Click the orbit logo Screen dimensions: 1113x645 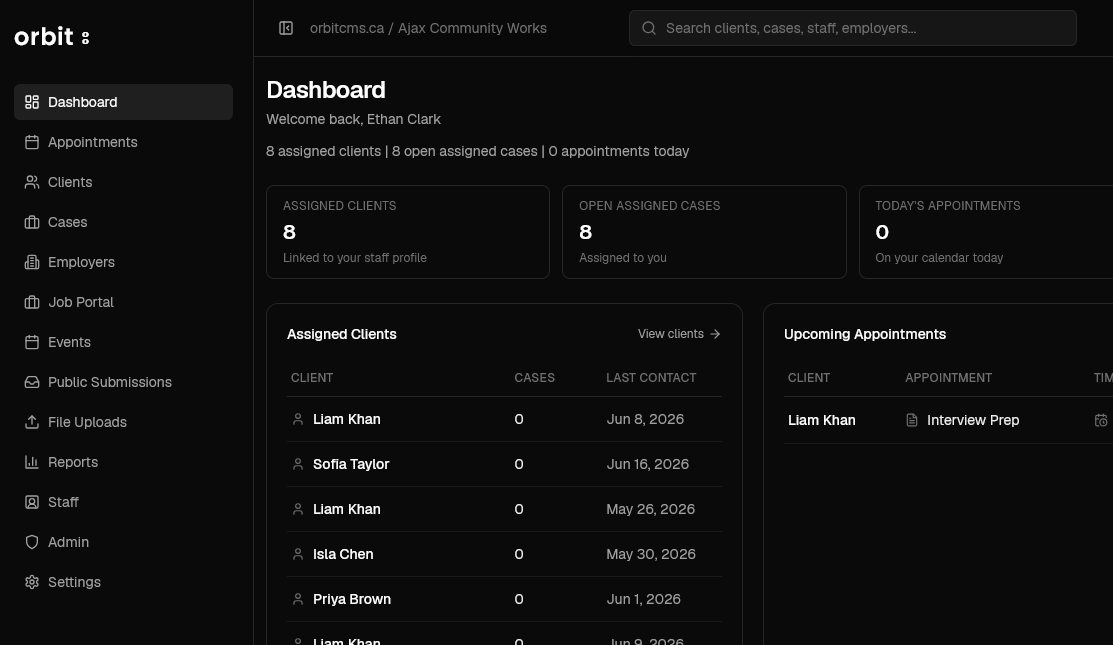[52, 36]
